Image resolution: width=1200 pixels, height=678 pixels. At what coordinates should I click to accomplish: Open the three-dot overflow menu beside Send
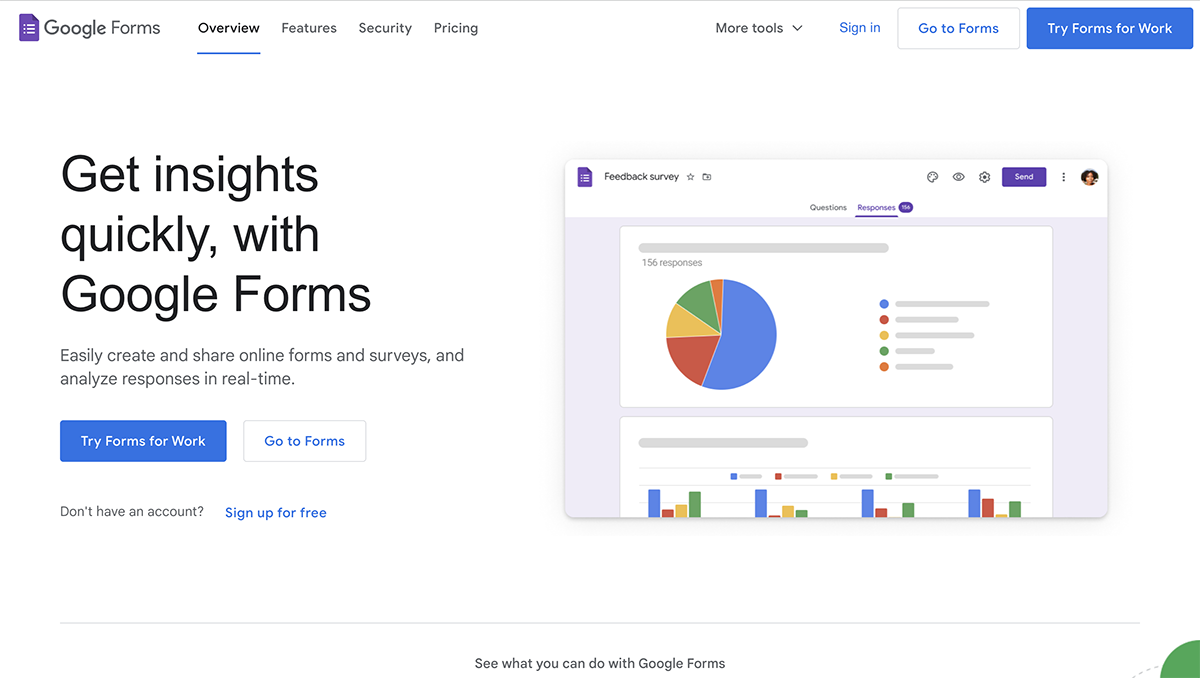1063,177
